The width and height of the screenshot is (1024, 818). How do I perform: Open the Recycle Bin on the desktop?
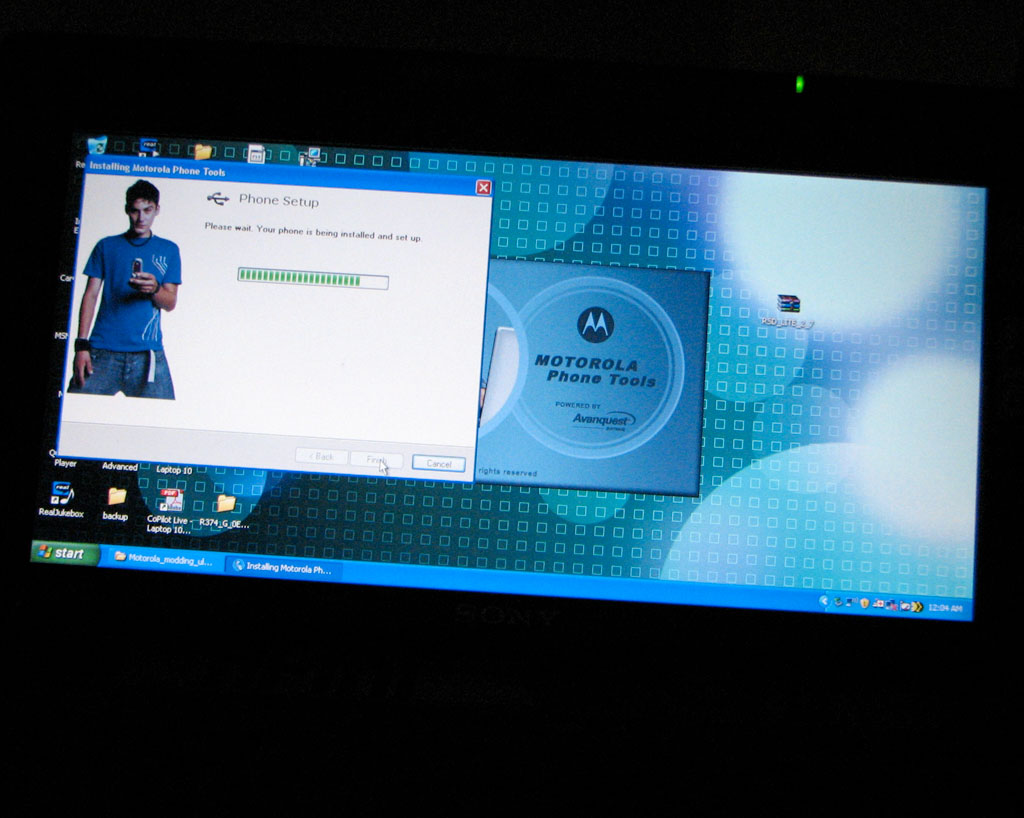pos(97,145)
